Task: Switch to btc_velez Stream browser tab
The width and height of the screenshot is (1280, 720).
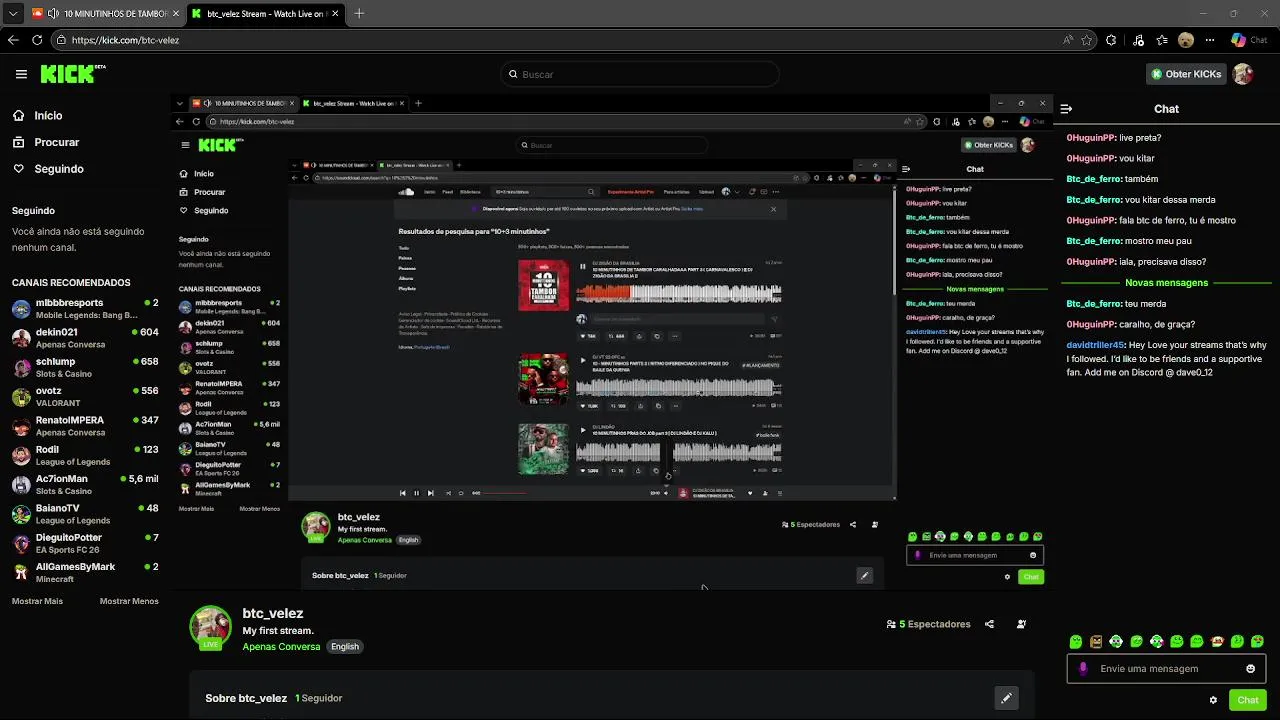Action: [266, 14]
